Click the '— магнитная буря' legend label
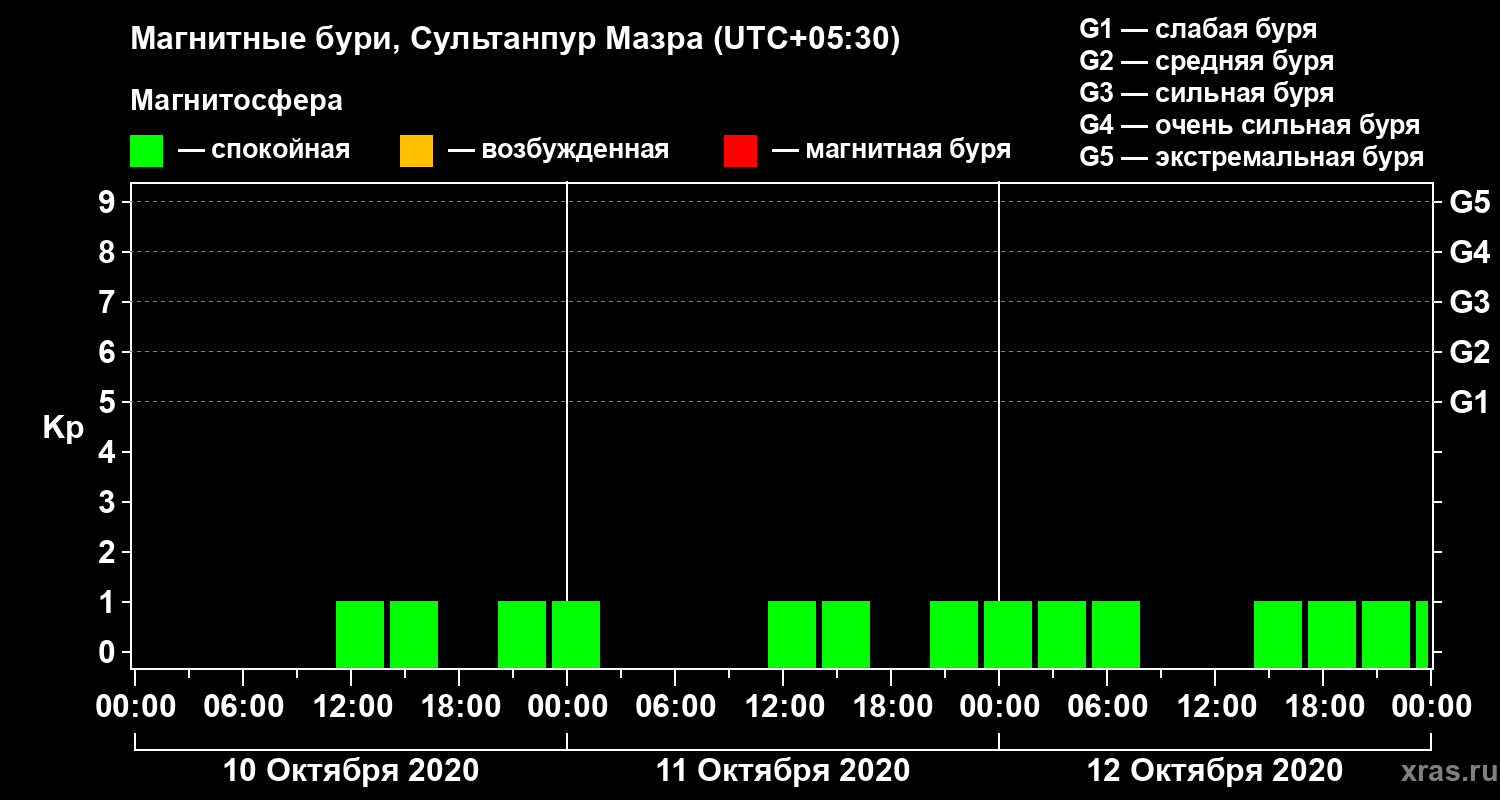This screenshot has height=800, width=1500. [892, 150]
